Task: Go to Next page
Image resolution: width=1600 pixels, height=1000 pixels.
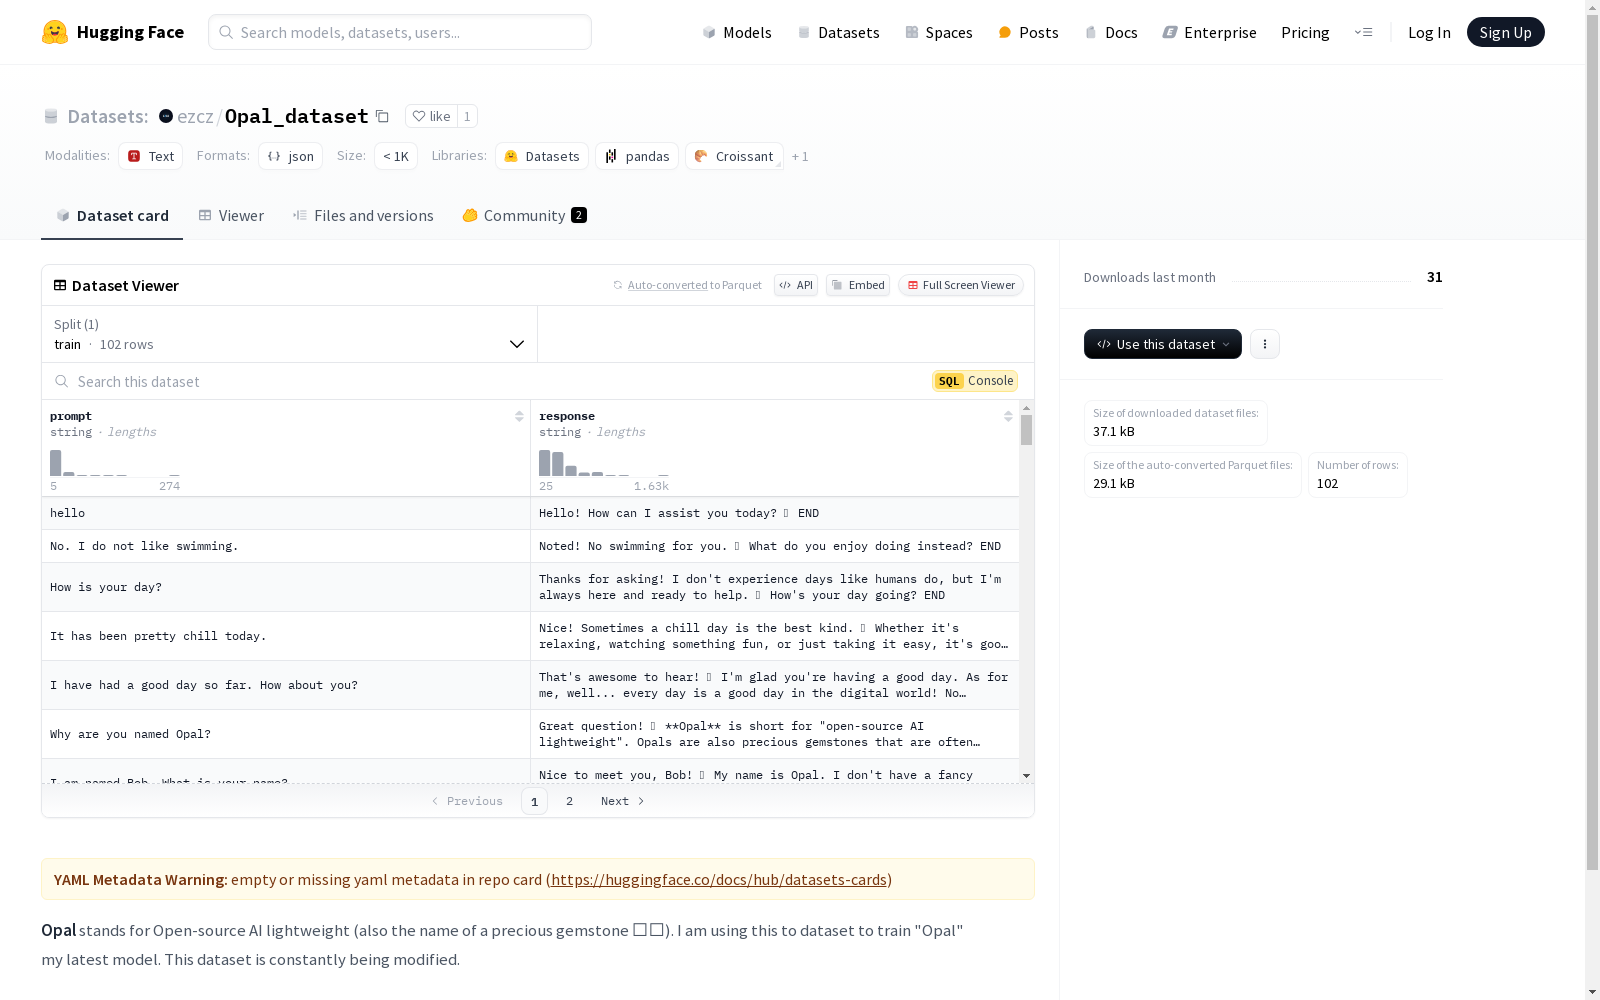Action: (x=623, y=801)
